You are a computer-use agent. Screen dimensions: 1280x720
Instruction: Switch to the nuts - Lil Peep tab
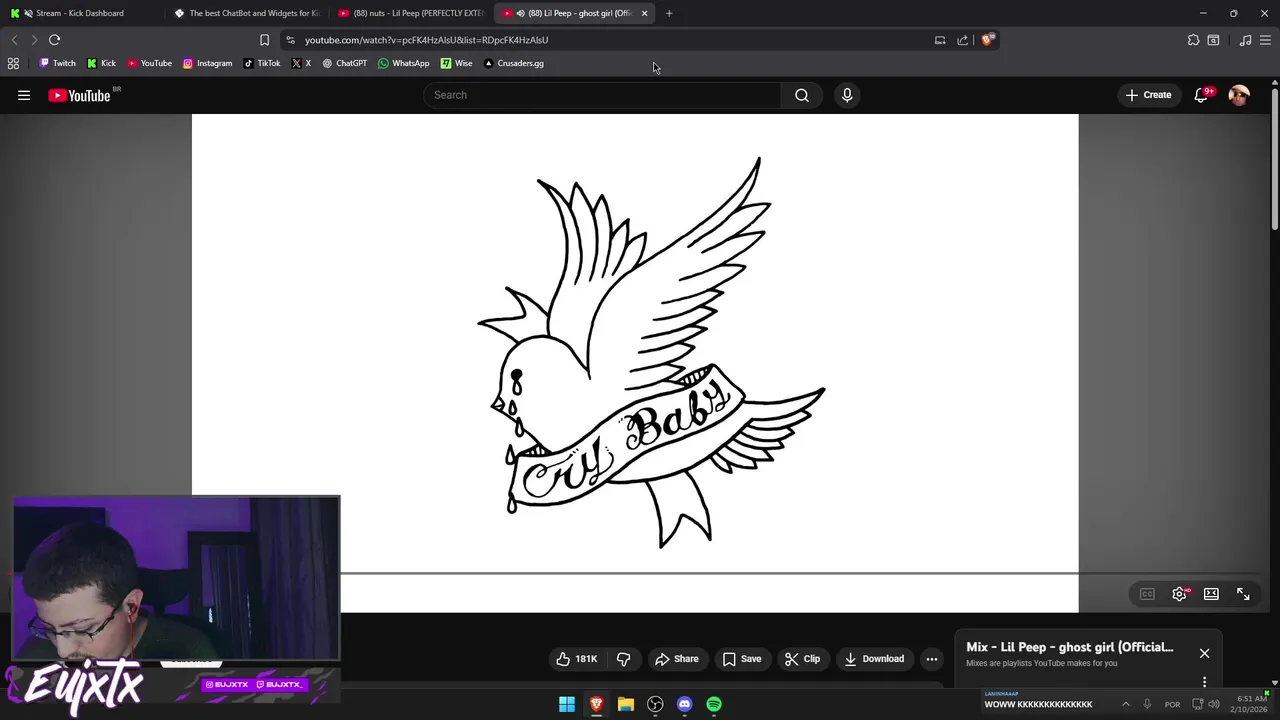(410, 13)
